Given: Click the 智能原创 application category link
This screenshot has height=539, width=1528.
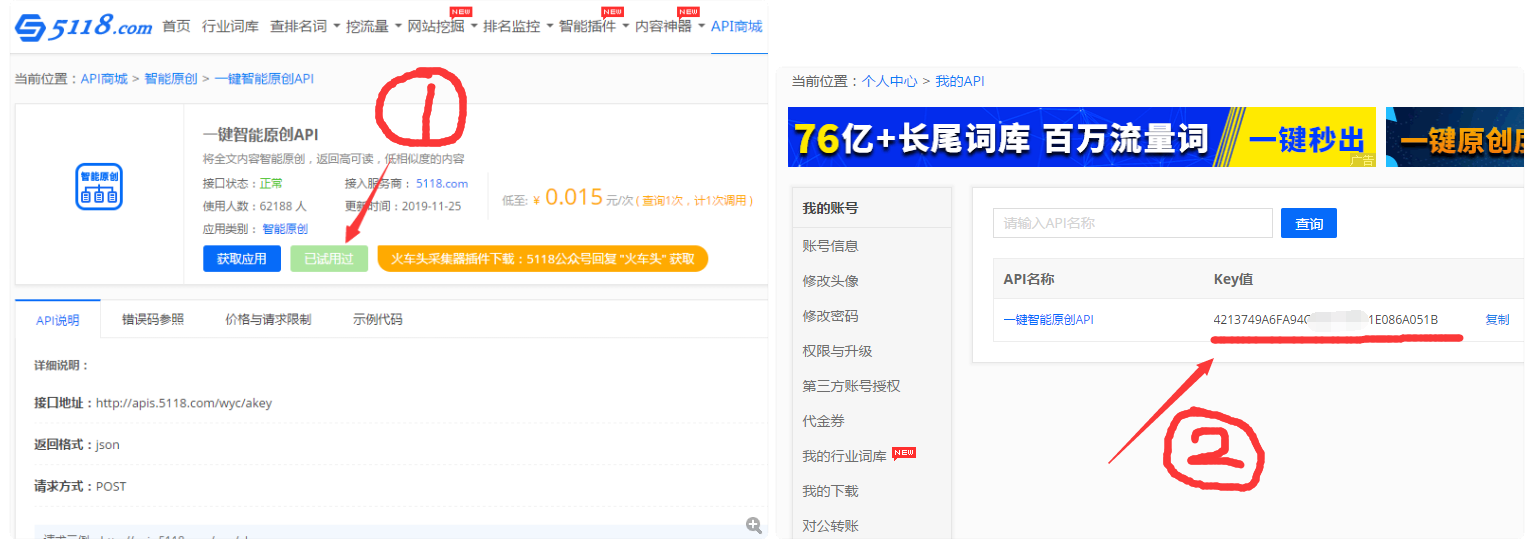Looking at the screenshot, I should [285, 229].
